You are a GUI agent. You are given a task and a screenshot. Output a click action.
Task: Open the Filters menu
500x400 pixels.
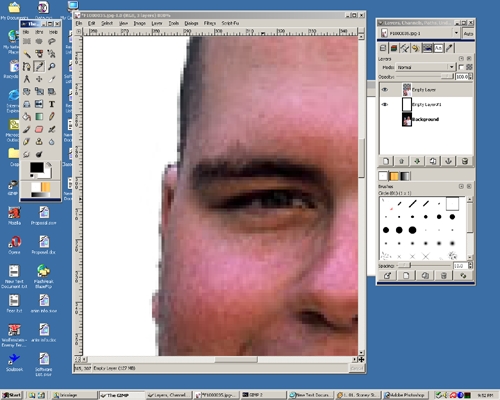click(x=210, y=23)
